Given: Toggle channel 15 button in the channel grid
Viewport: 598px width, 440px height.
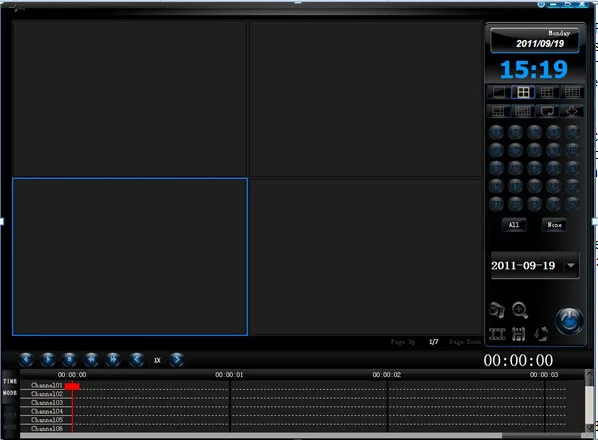Looking at the screenshot, I should [572, 168].
